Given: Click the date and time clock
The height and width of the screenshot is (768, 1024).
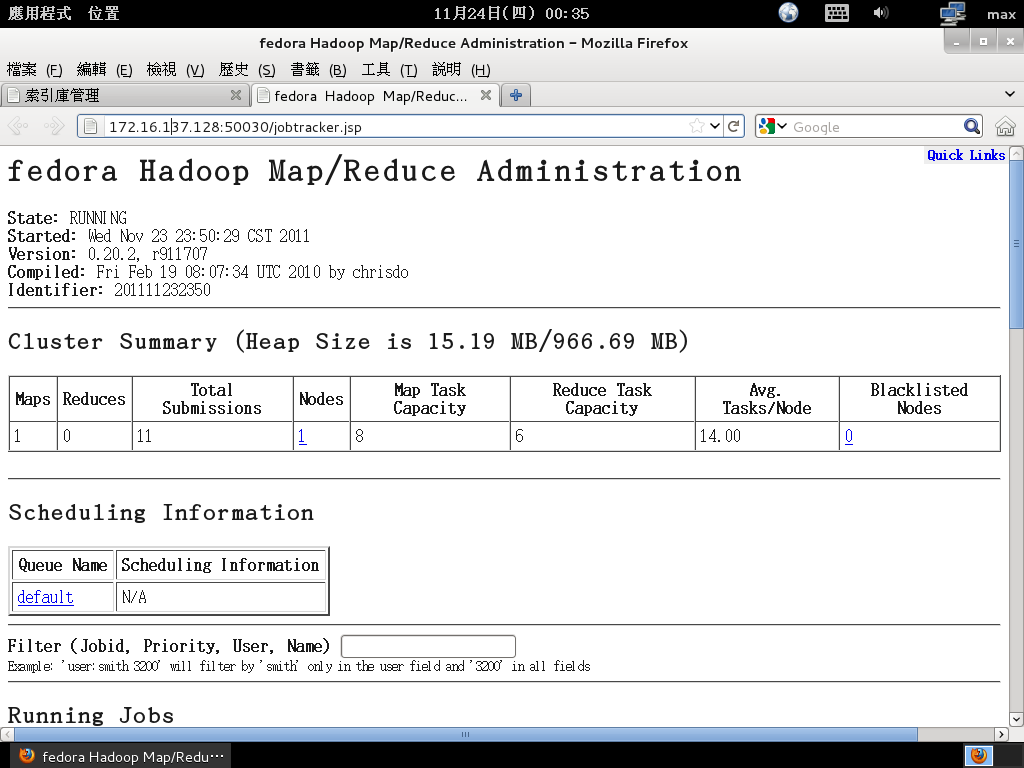Looking at the screenshot, I should (x=511, y=13).
